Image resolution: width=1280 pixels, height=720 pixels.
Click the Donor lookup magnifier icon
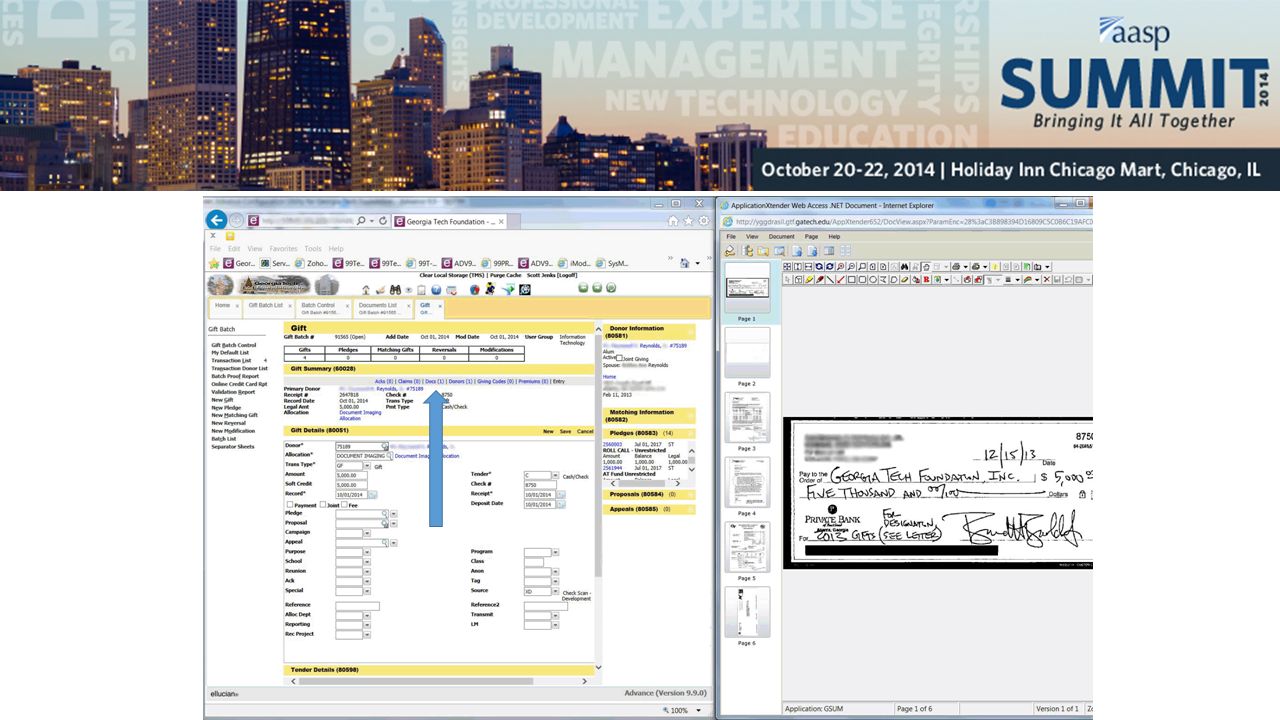point(385,447)
